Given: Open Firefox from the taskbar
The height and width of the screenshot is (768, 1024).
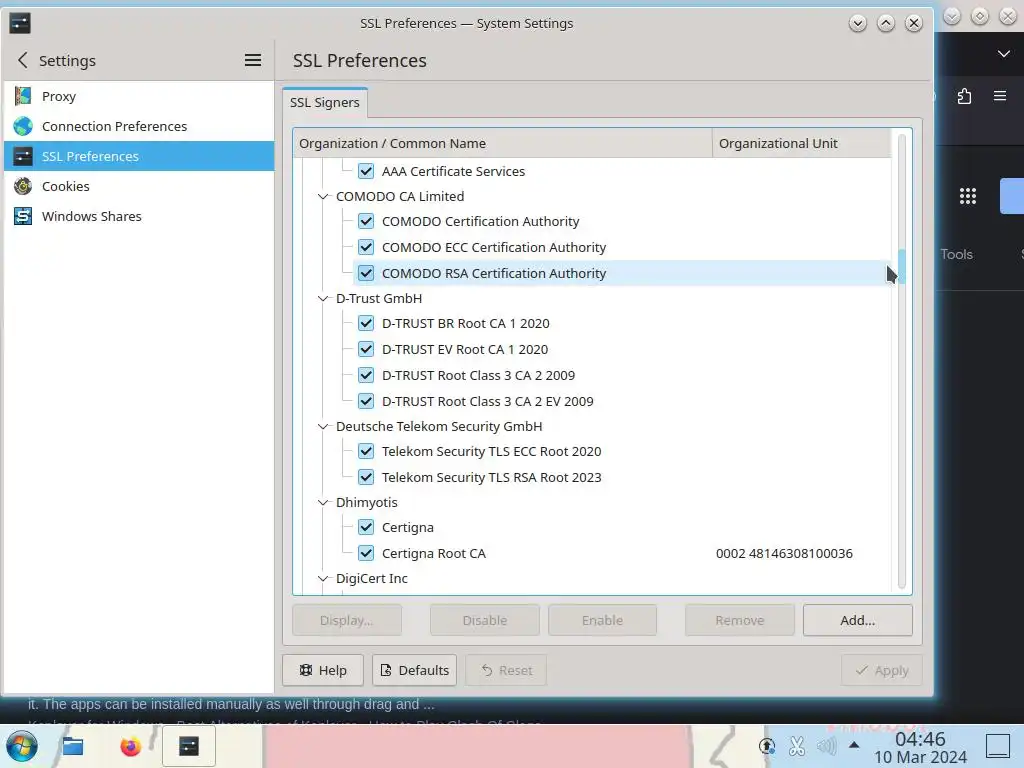Looking at the screenshot, I should [131, 746].
